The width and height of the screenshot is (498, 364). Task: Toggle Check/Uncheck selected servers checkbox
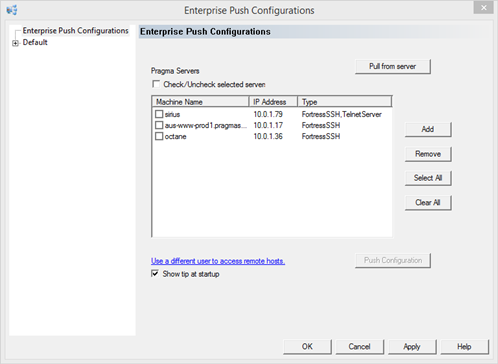tap(156, 84)
